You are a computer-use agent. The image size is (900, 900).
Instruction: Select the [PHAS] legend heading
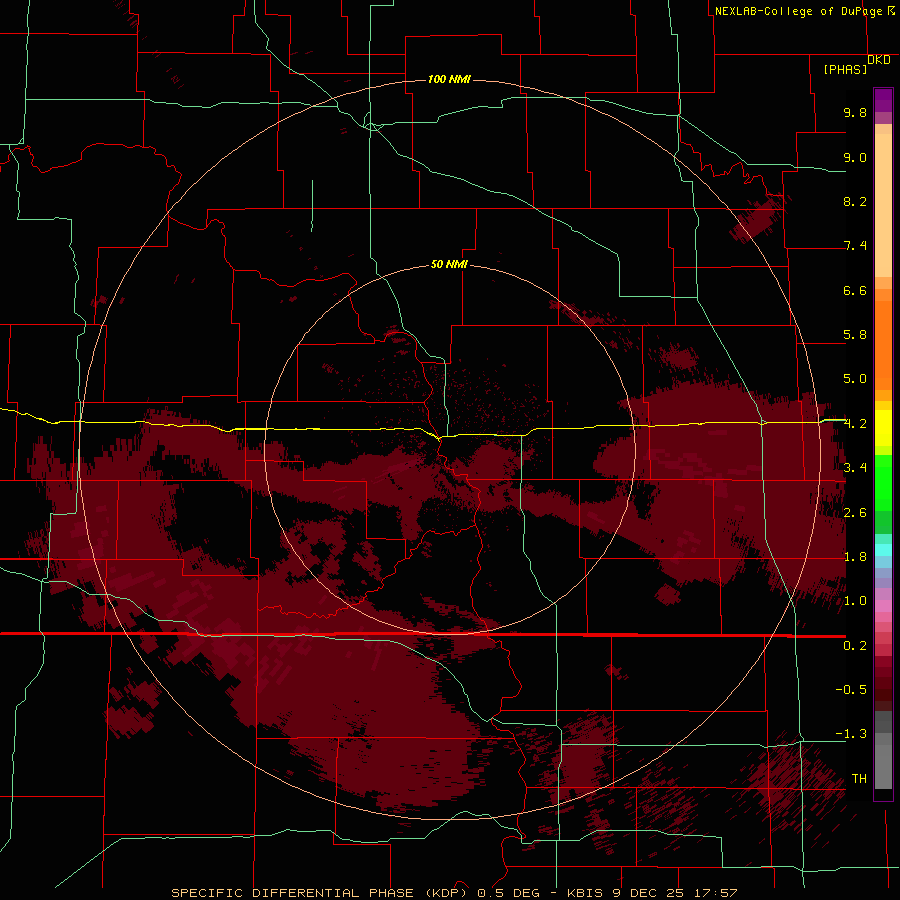click(845, 69)
